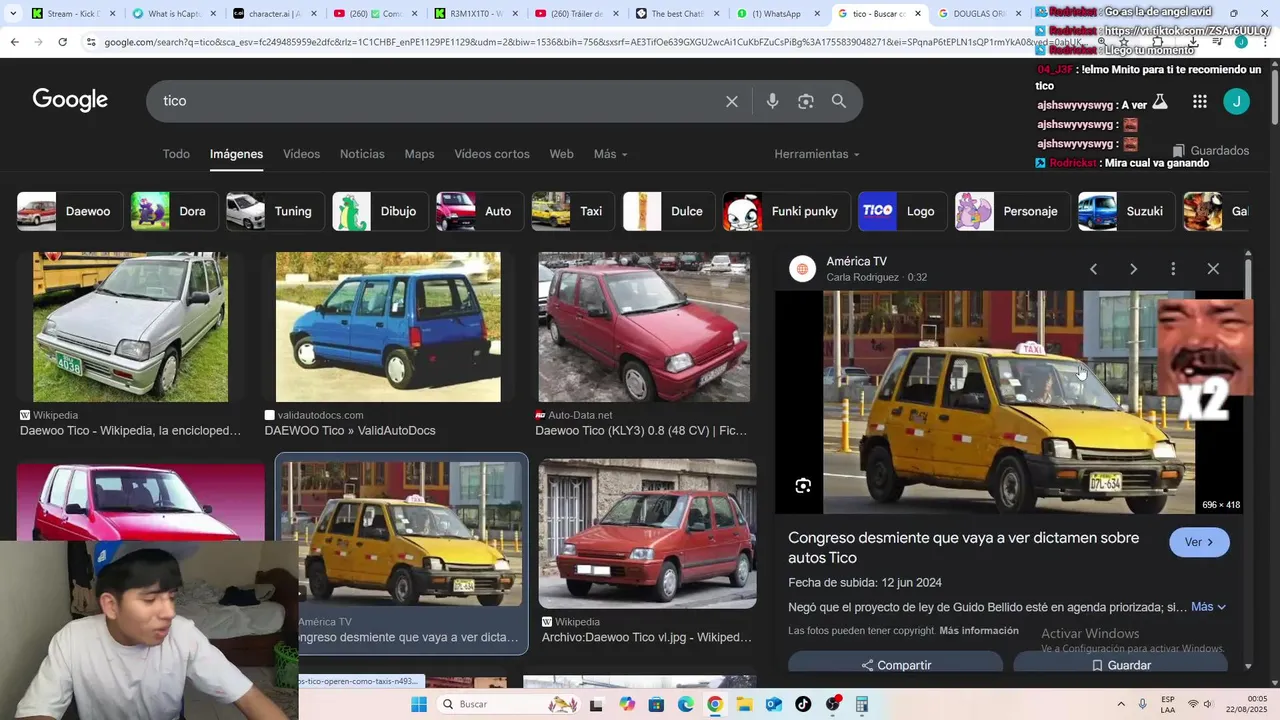This screenshot has height=720, width=1280.
Task: Open browser tab search dropdown
Action: pyautogui.click(x=13, y=14)
